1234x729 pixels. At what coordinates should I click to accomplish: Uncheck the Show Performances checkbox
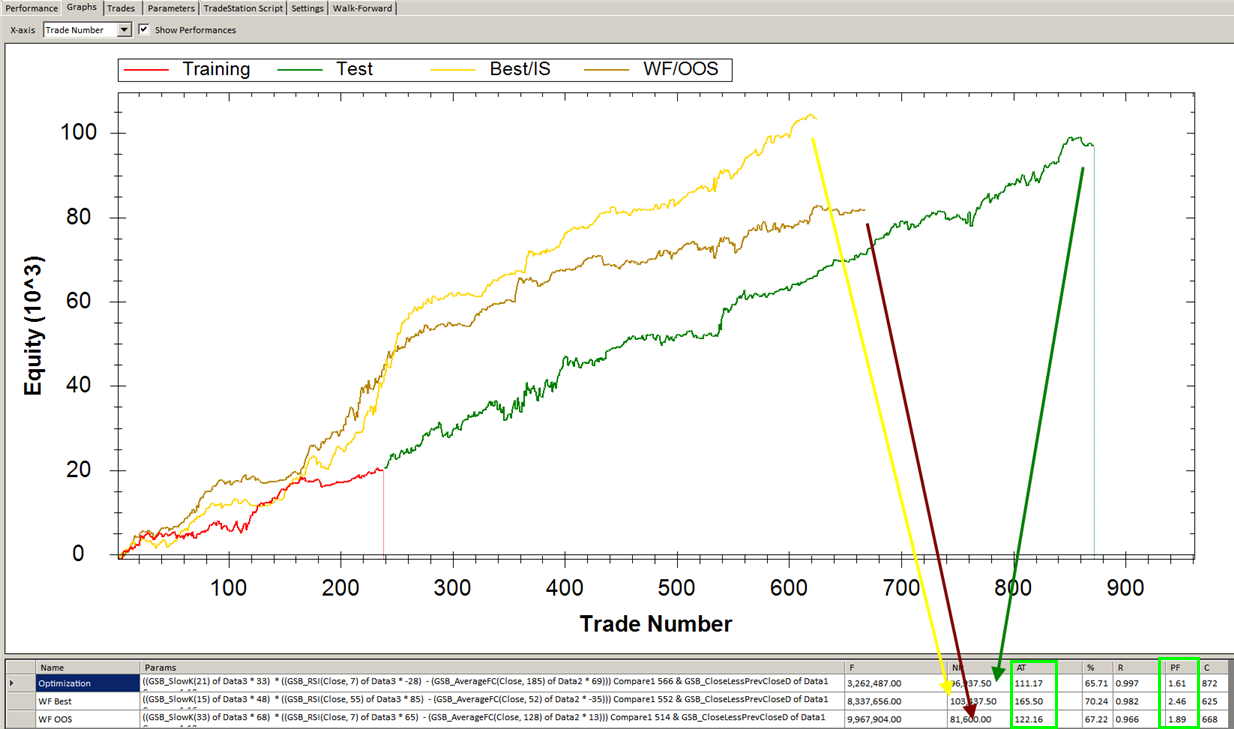coord(144,30)
